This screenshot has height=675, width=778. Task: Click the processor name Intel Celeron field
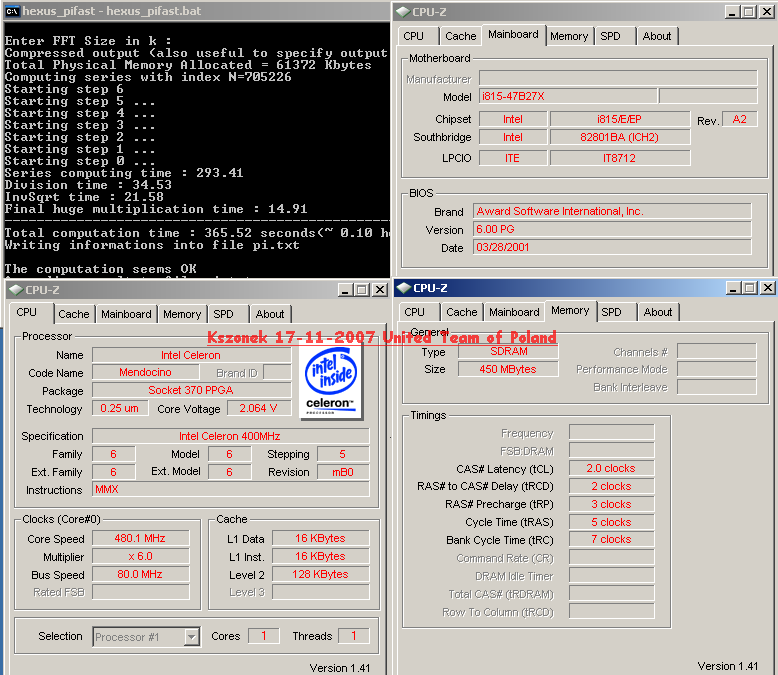point(191,355)
